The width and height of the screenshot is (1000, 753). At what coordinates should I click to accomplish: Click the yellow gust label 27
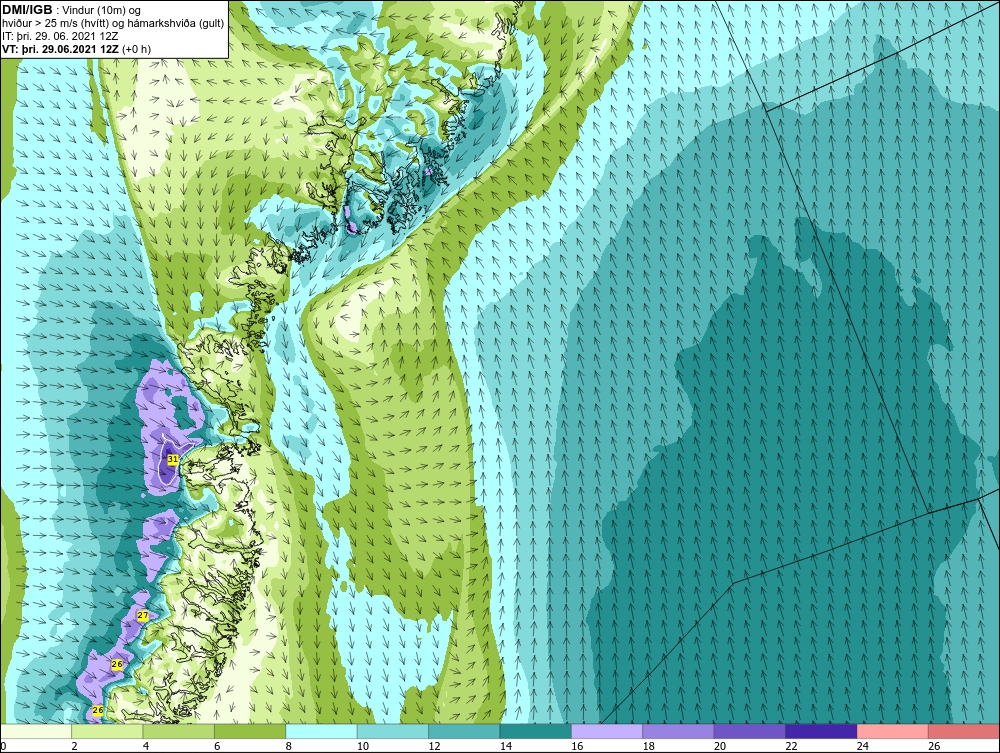[x=143, y=615]
